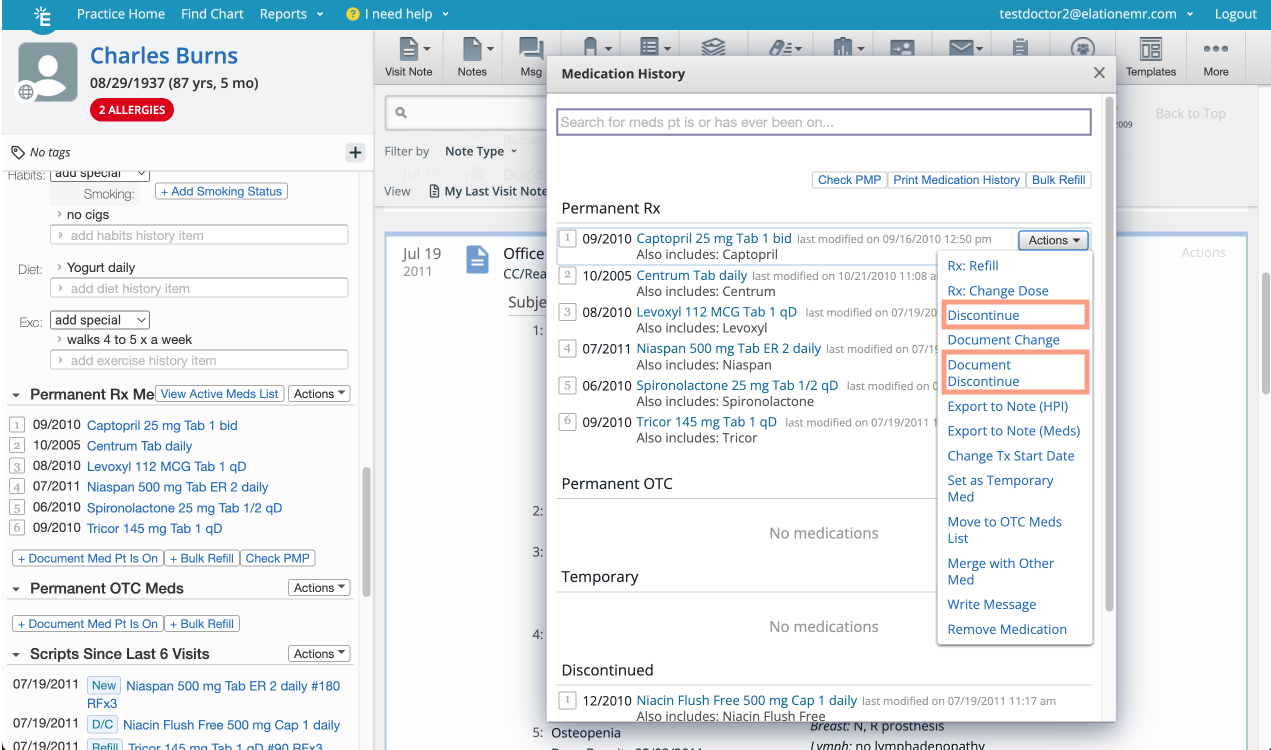The image size is (1271, 750).
Task: Click the people group circle toolbar icon
Action: 1082,47
